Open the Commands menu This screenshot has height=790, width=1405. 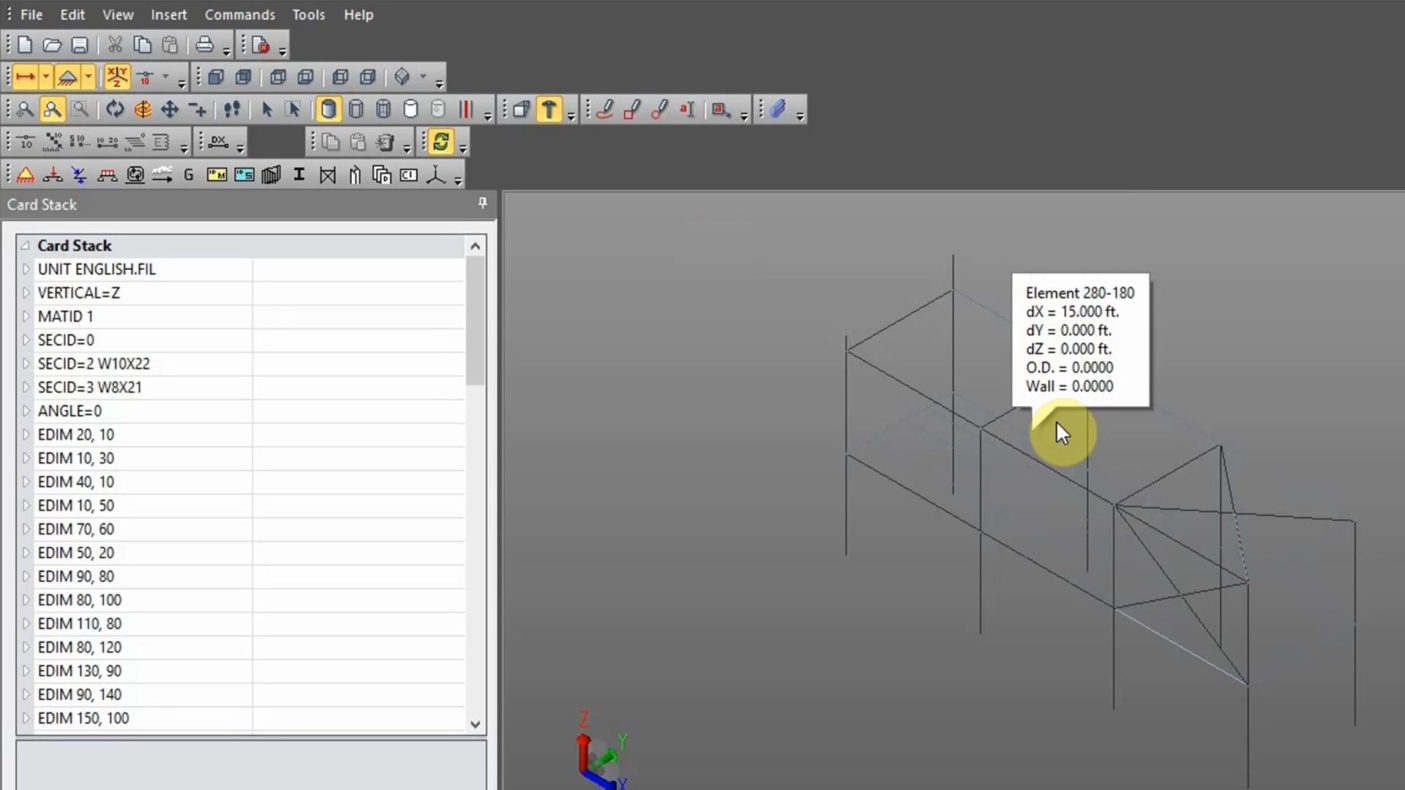(240, 15)
